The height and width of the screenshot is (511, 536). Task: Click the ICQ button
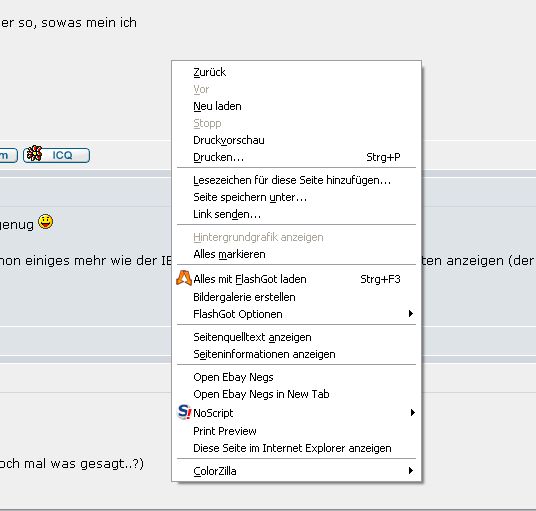point(56,155)
